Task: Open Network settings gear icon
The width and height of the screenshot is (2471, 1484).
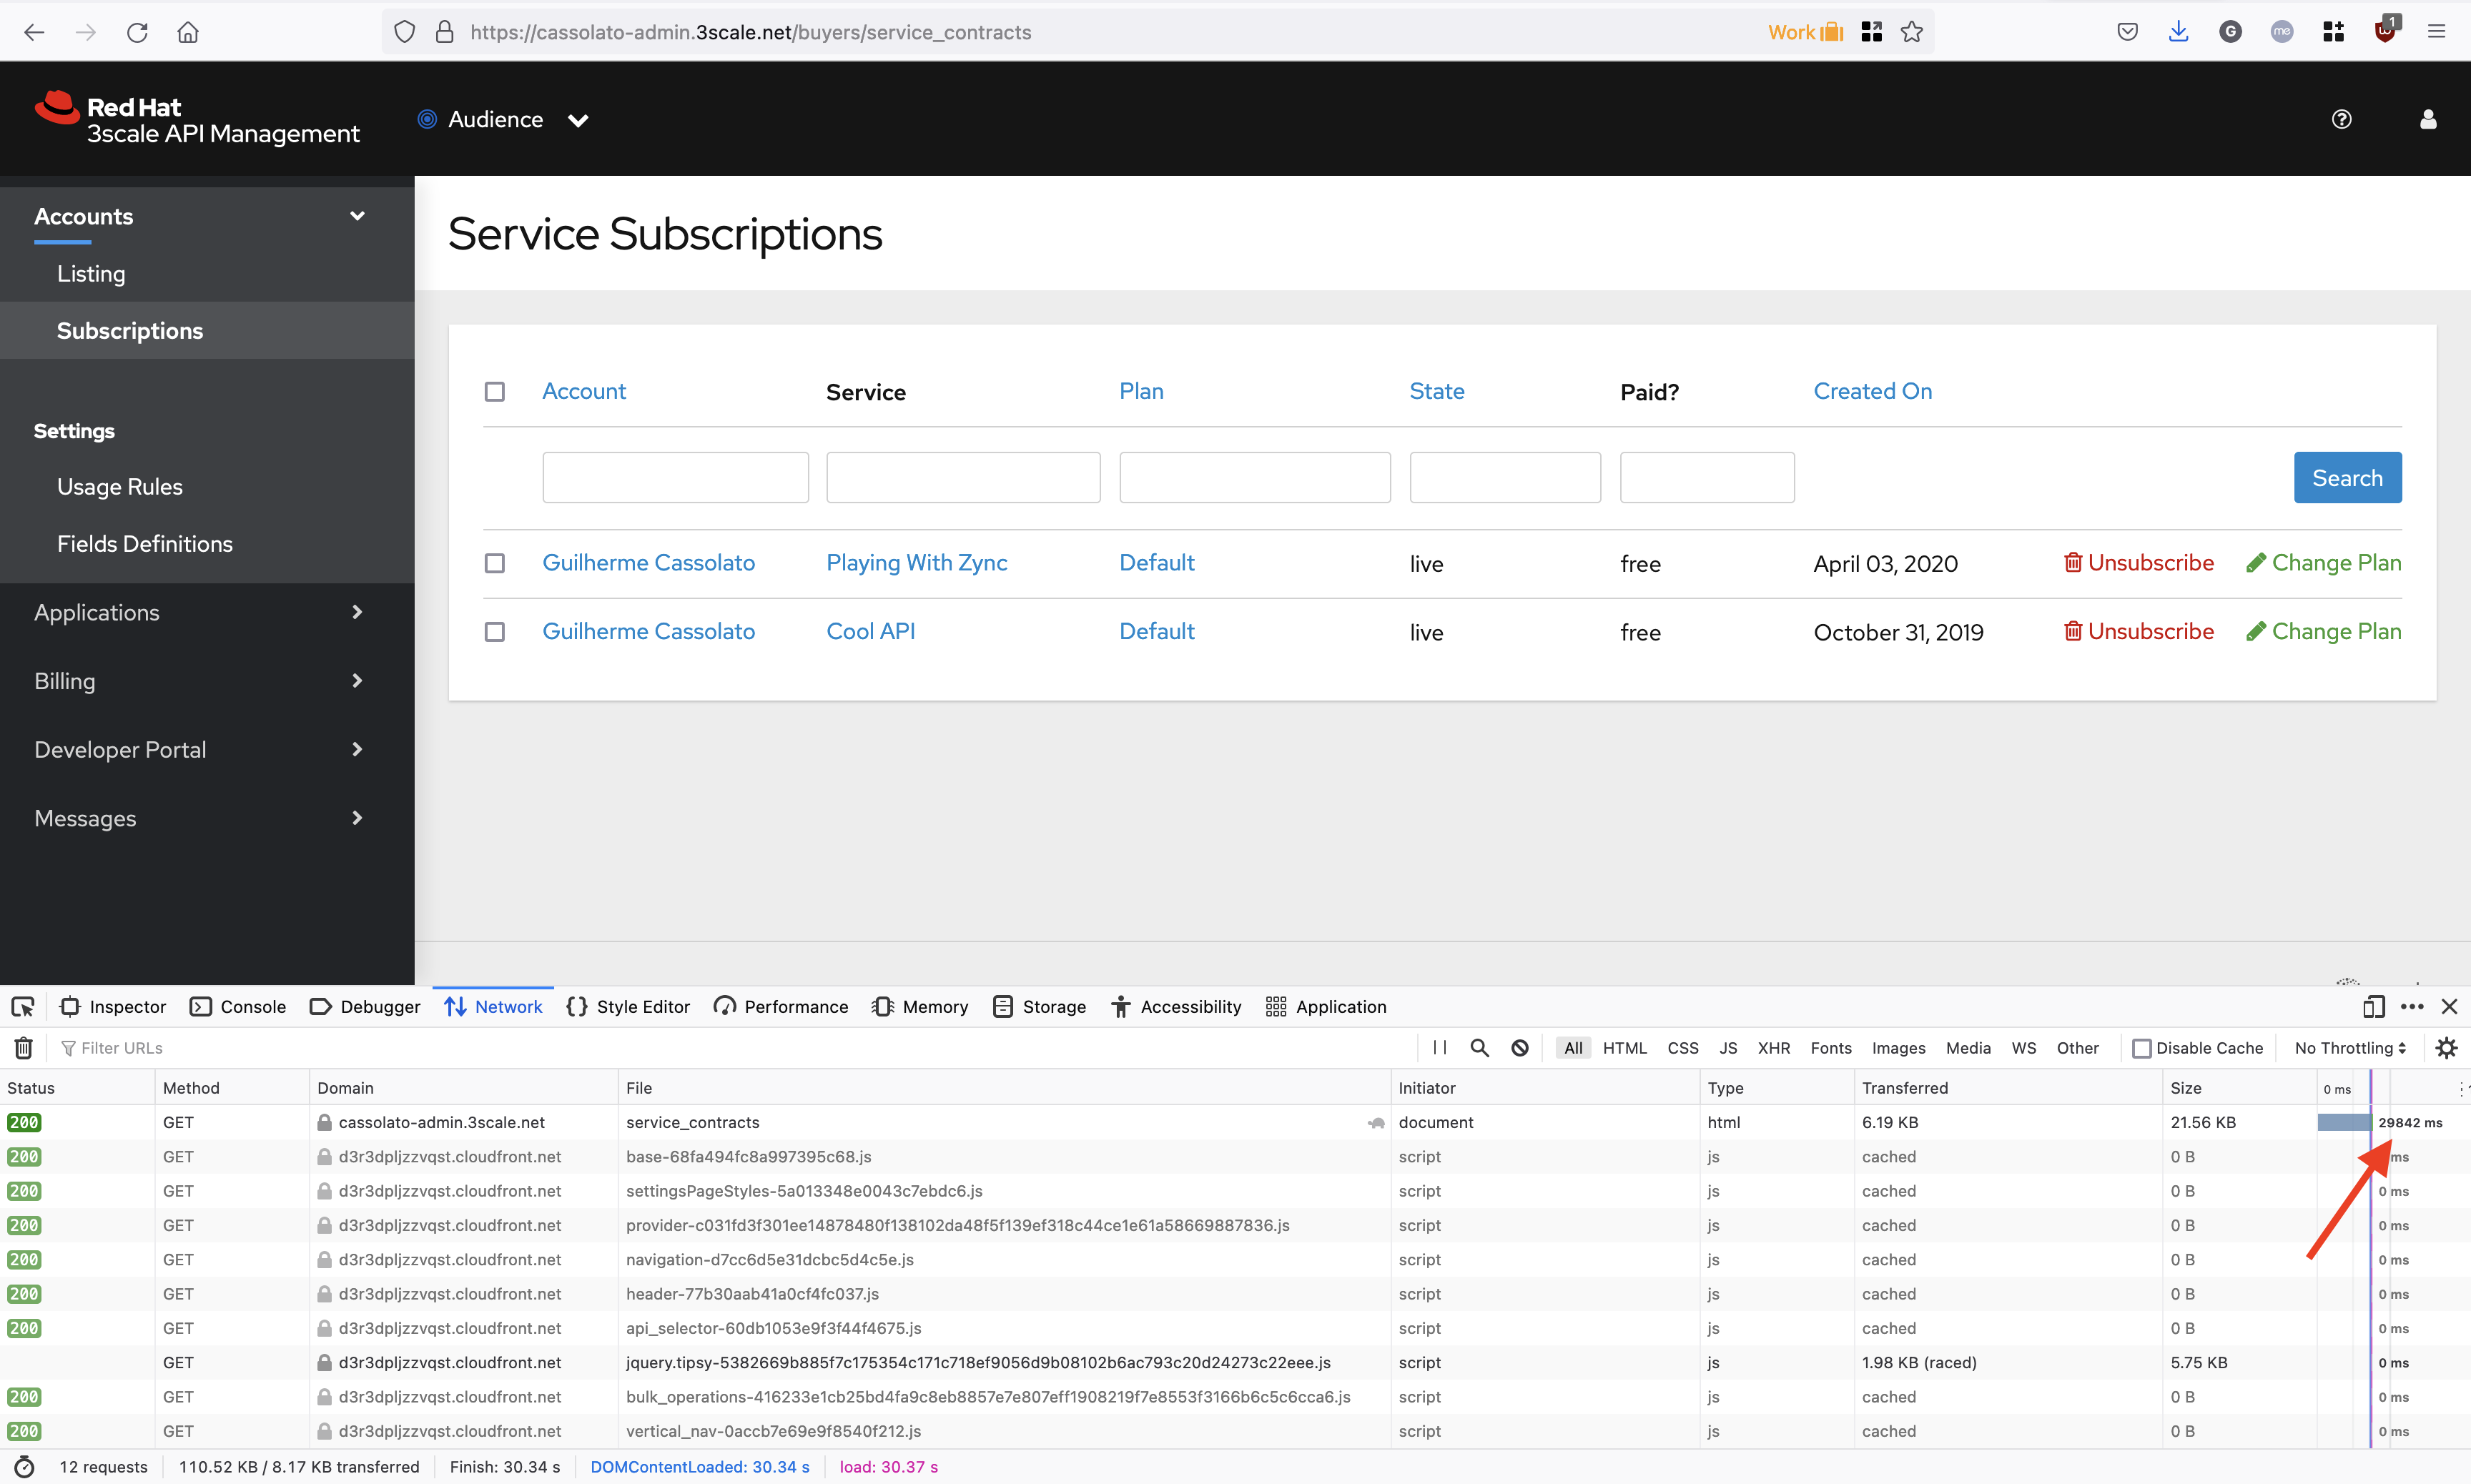Action: pos(2446,1048)
